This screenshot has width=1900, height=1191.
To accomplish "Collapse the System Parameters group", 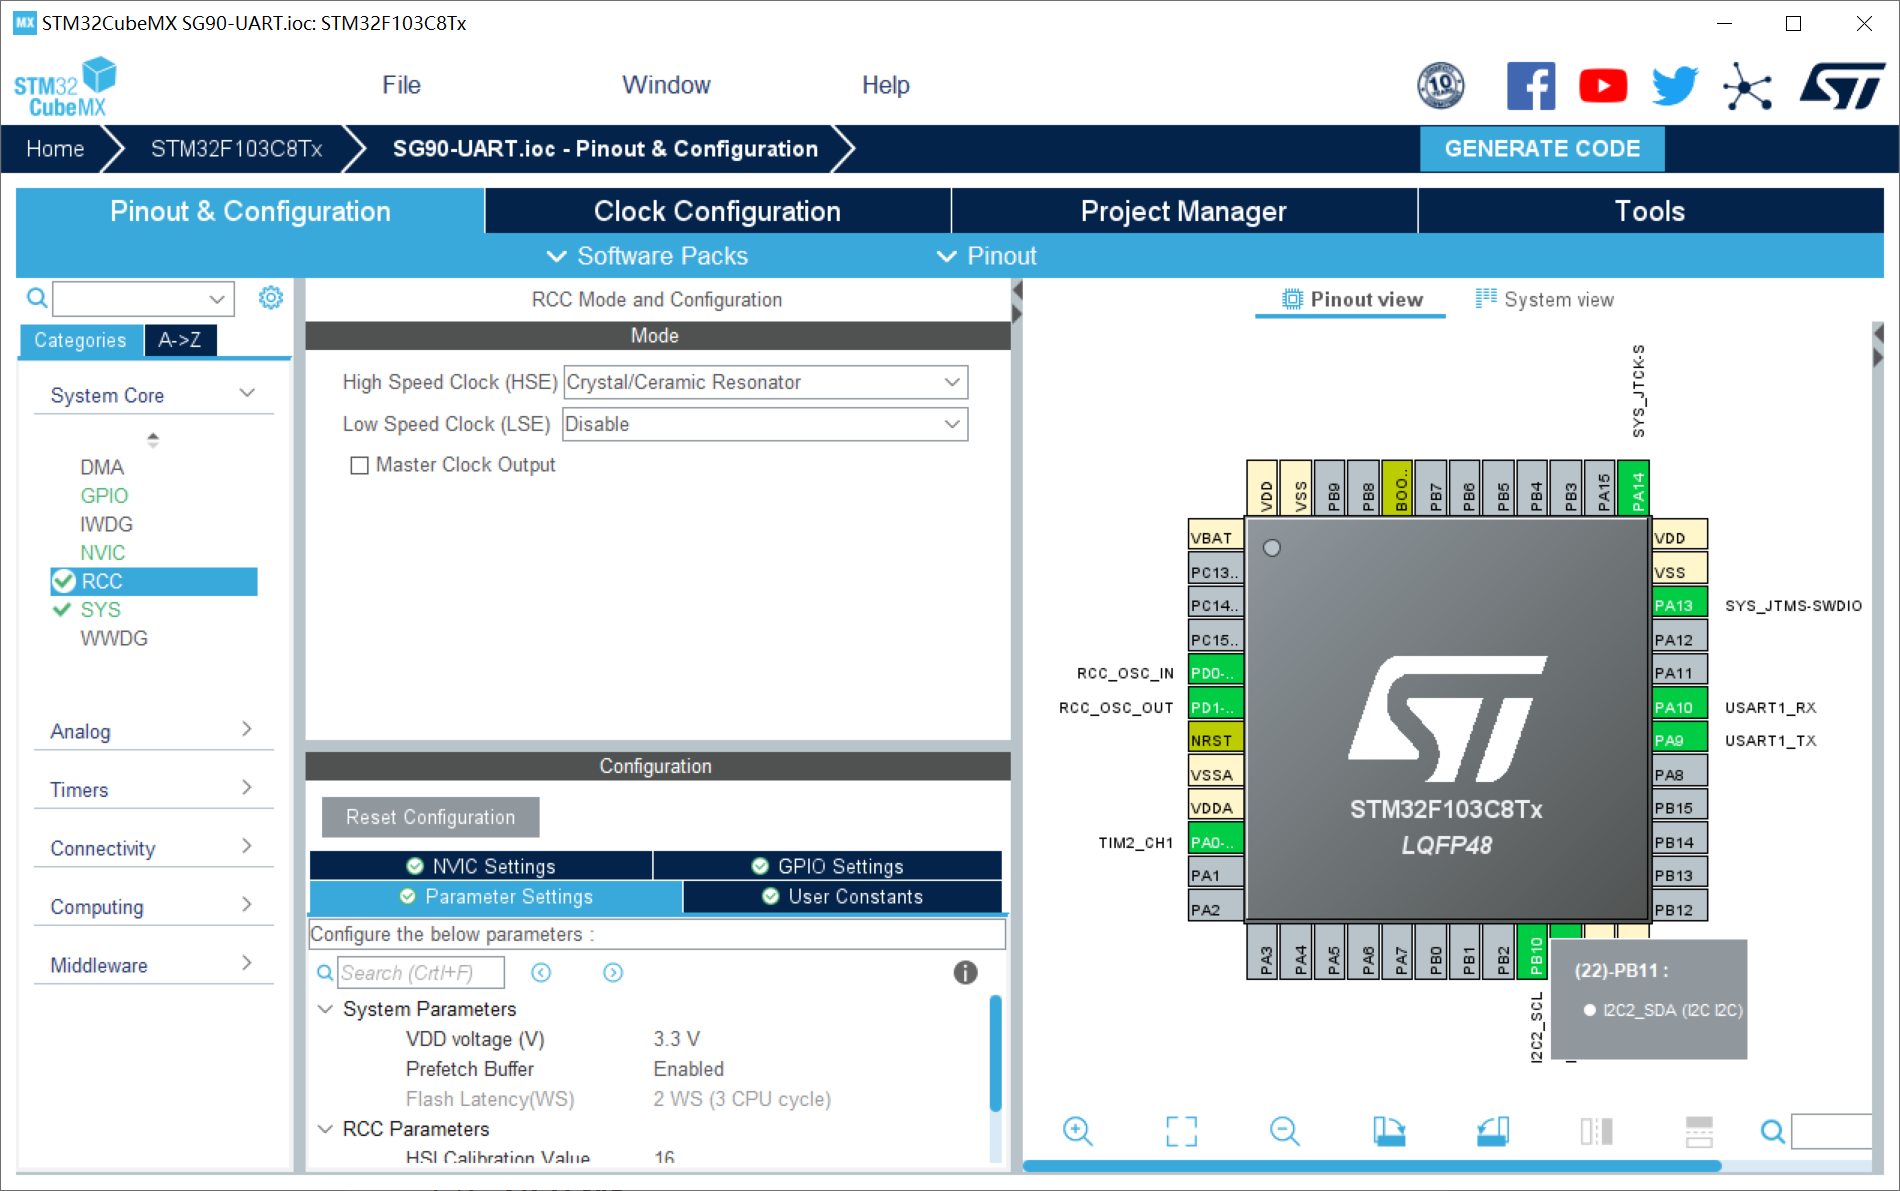I will (325, 1009).
